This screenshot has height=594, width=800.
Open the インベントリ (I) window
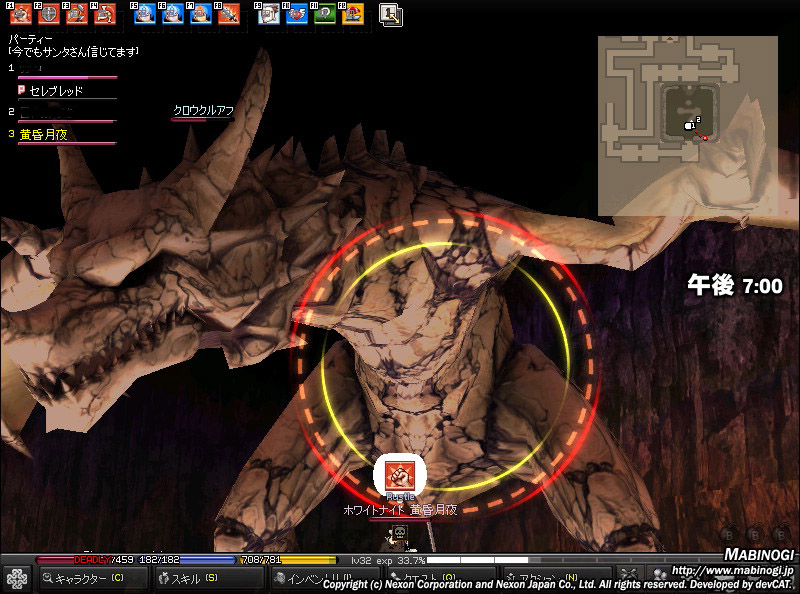pos(325,578)
